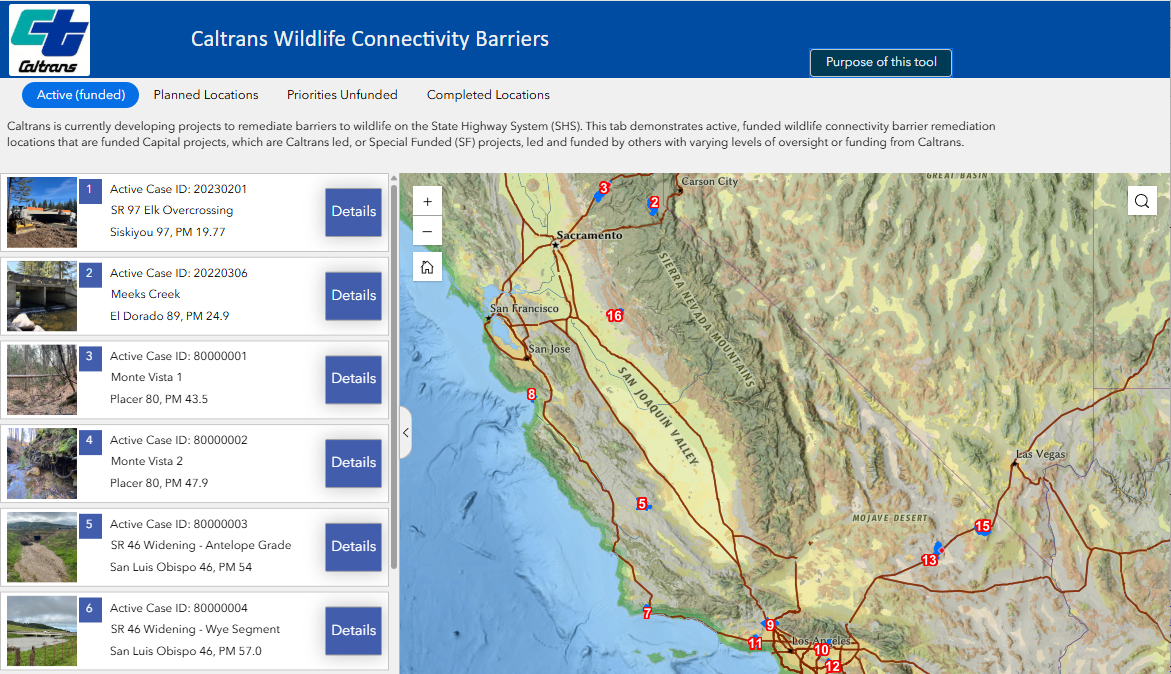
Task: Click Wye Segment photo thumbnail
Action: pyautogui.click(x=42, y=631)
